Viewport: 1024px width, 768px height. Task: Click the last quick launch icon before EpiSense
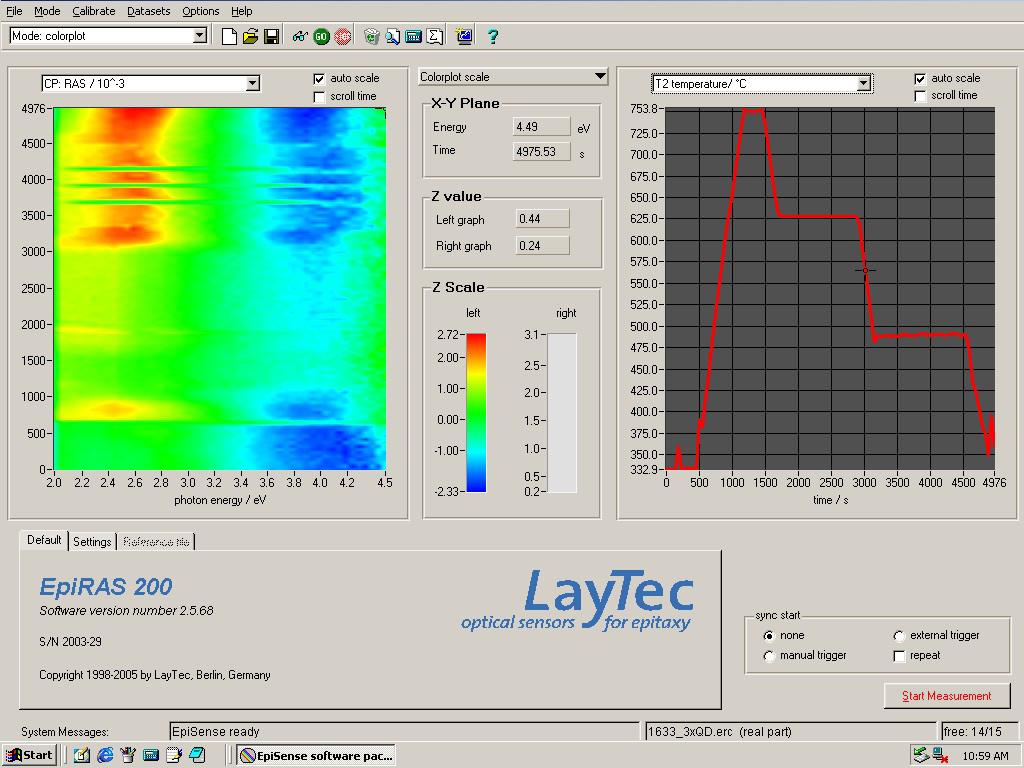coord(197,756)
